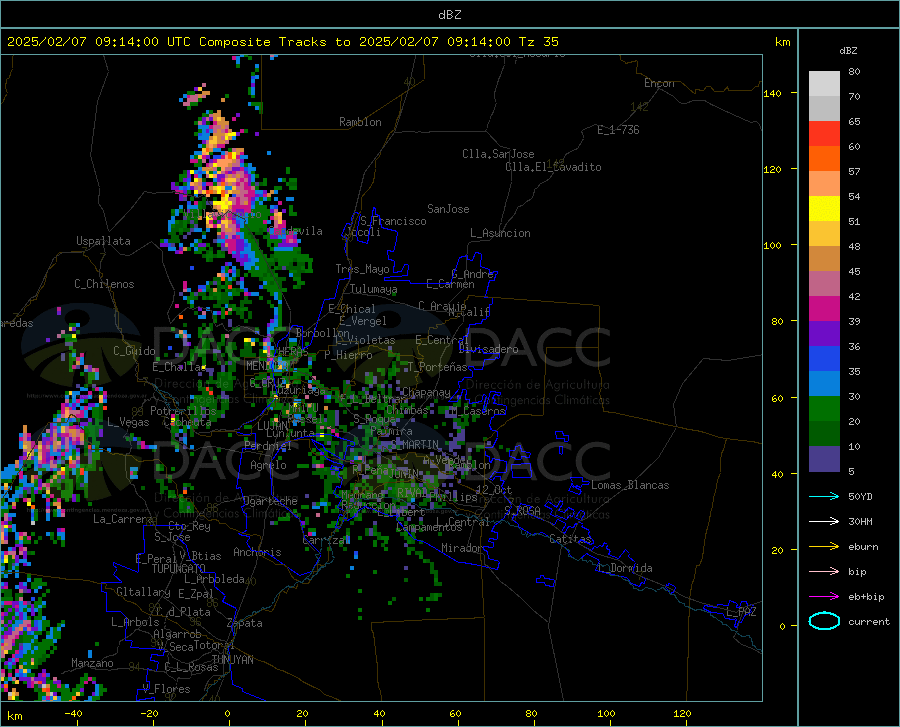Click the 'SanJose' place label
Image resolution: width=900 pixels, height=727 pixels.
(448, 209)
